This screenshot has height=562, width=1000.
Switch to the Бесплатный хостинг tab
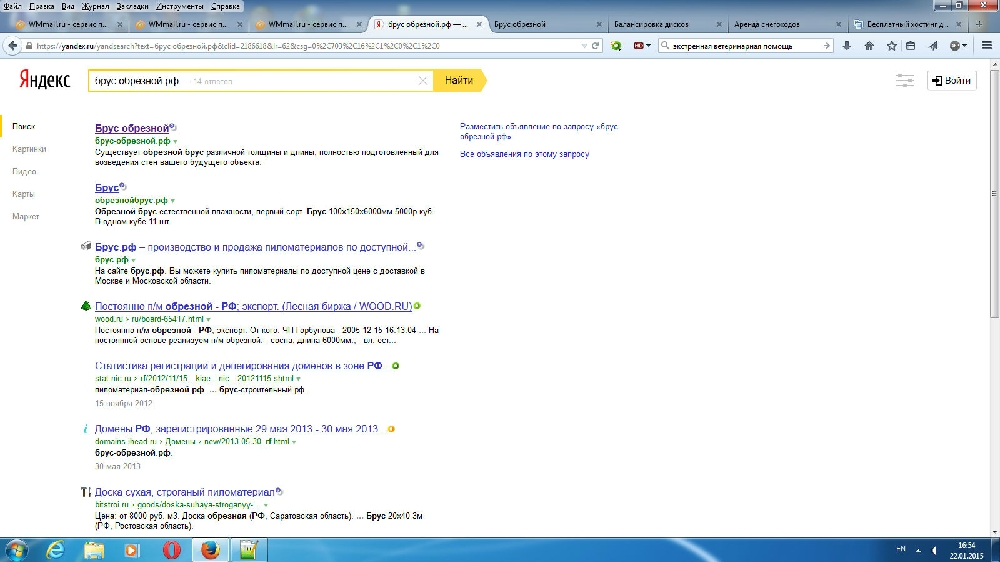(906, 24)
